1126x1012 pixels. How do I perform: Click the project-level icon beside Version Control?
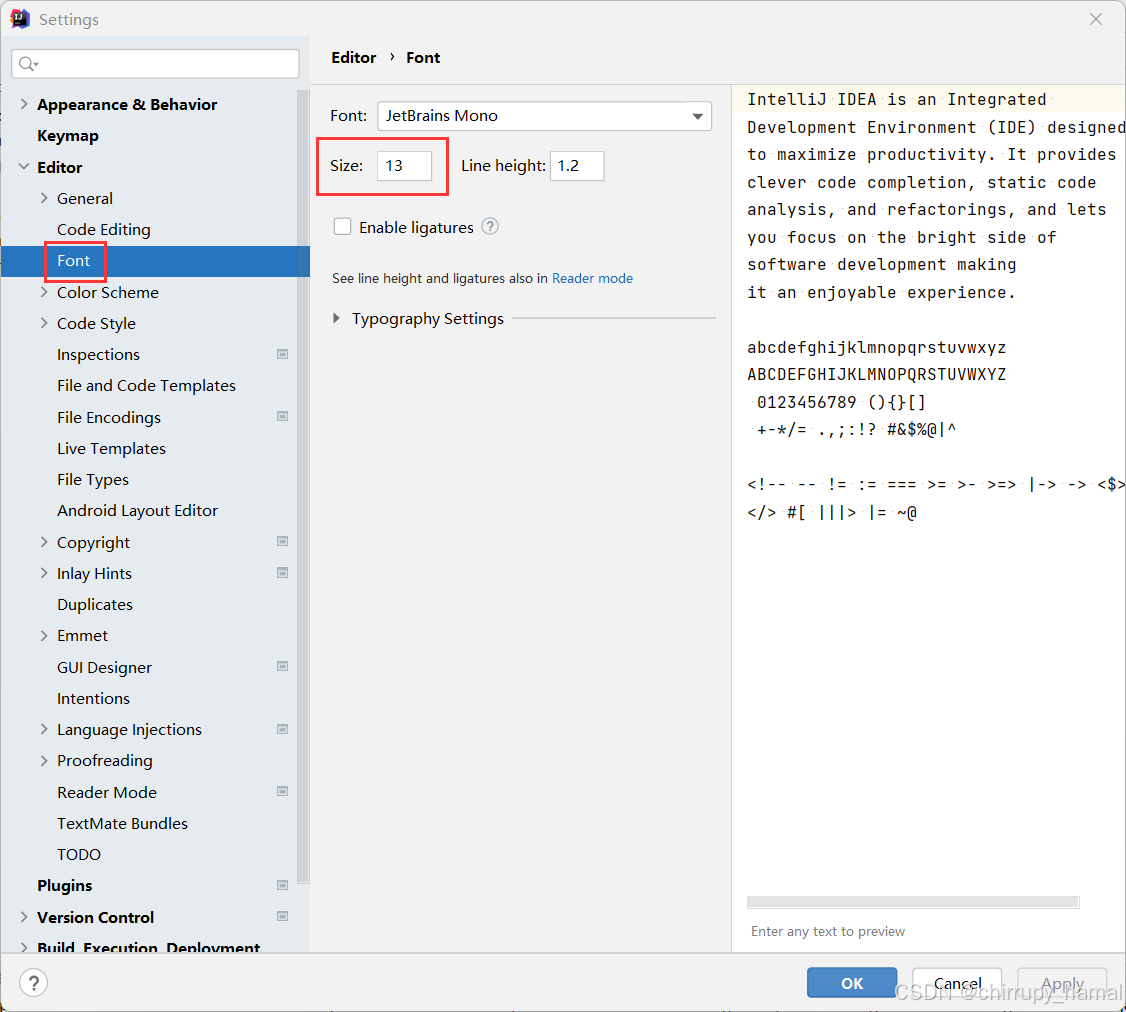(282, 916)
